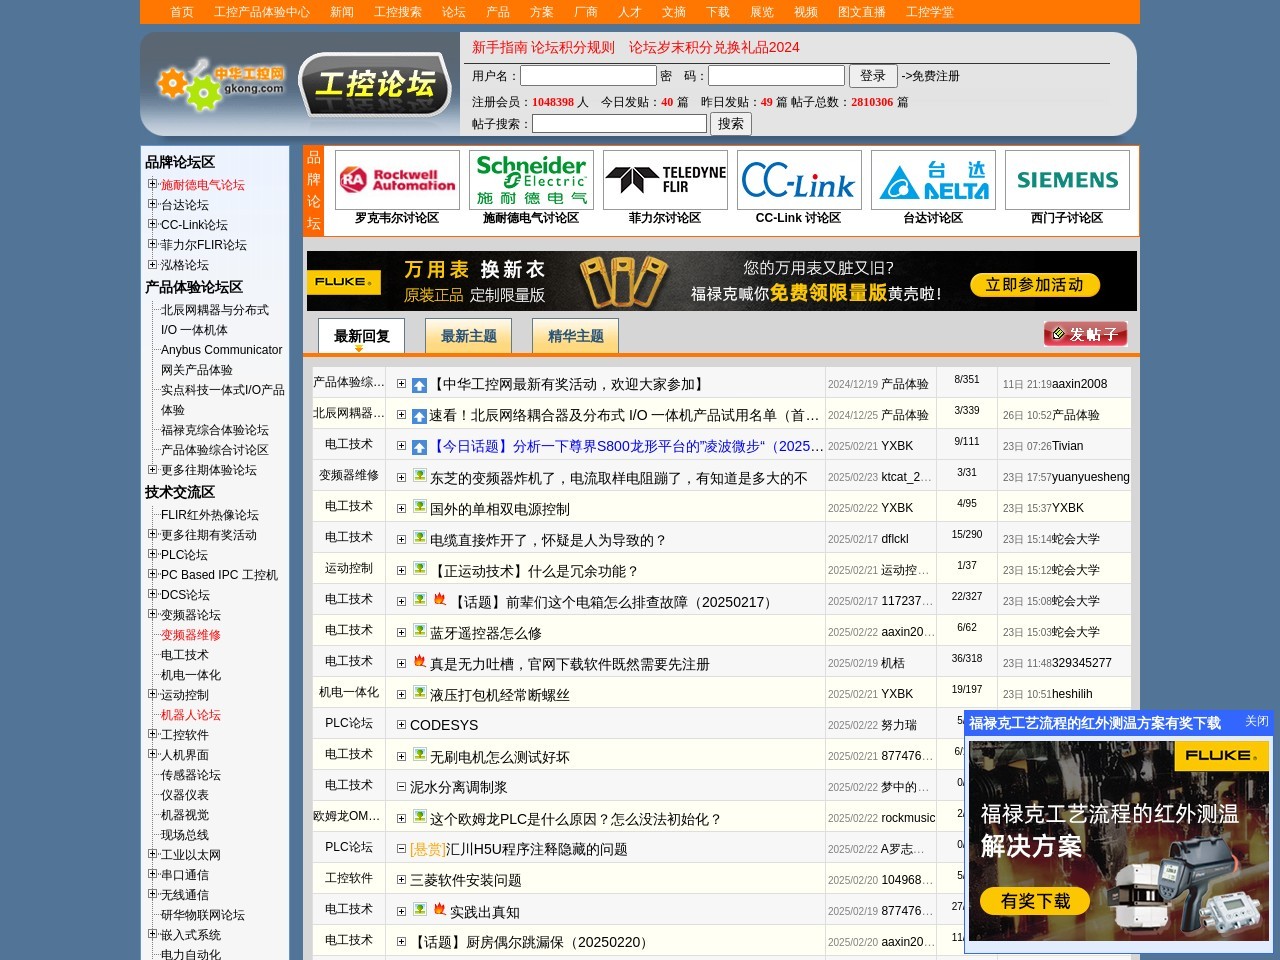The image size is (1280, 960).
Task: Click the gkong.com gear site logo
Action: (x=220, y=85)
